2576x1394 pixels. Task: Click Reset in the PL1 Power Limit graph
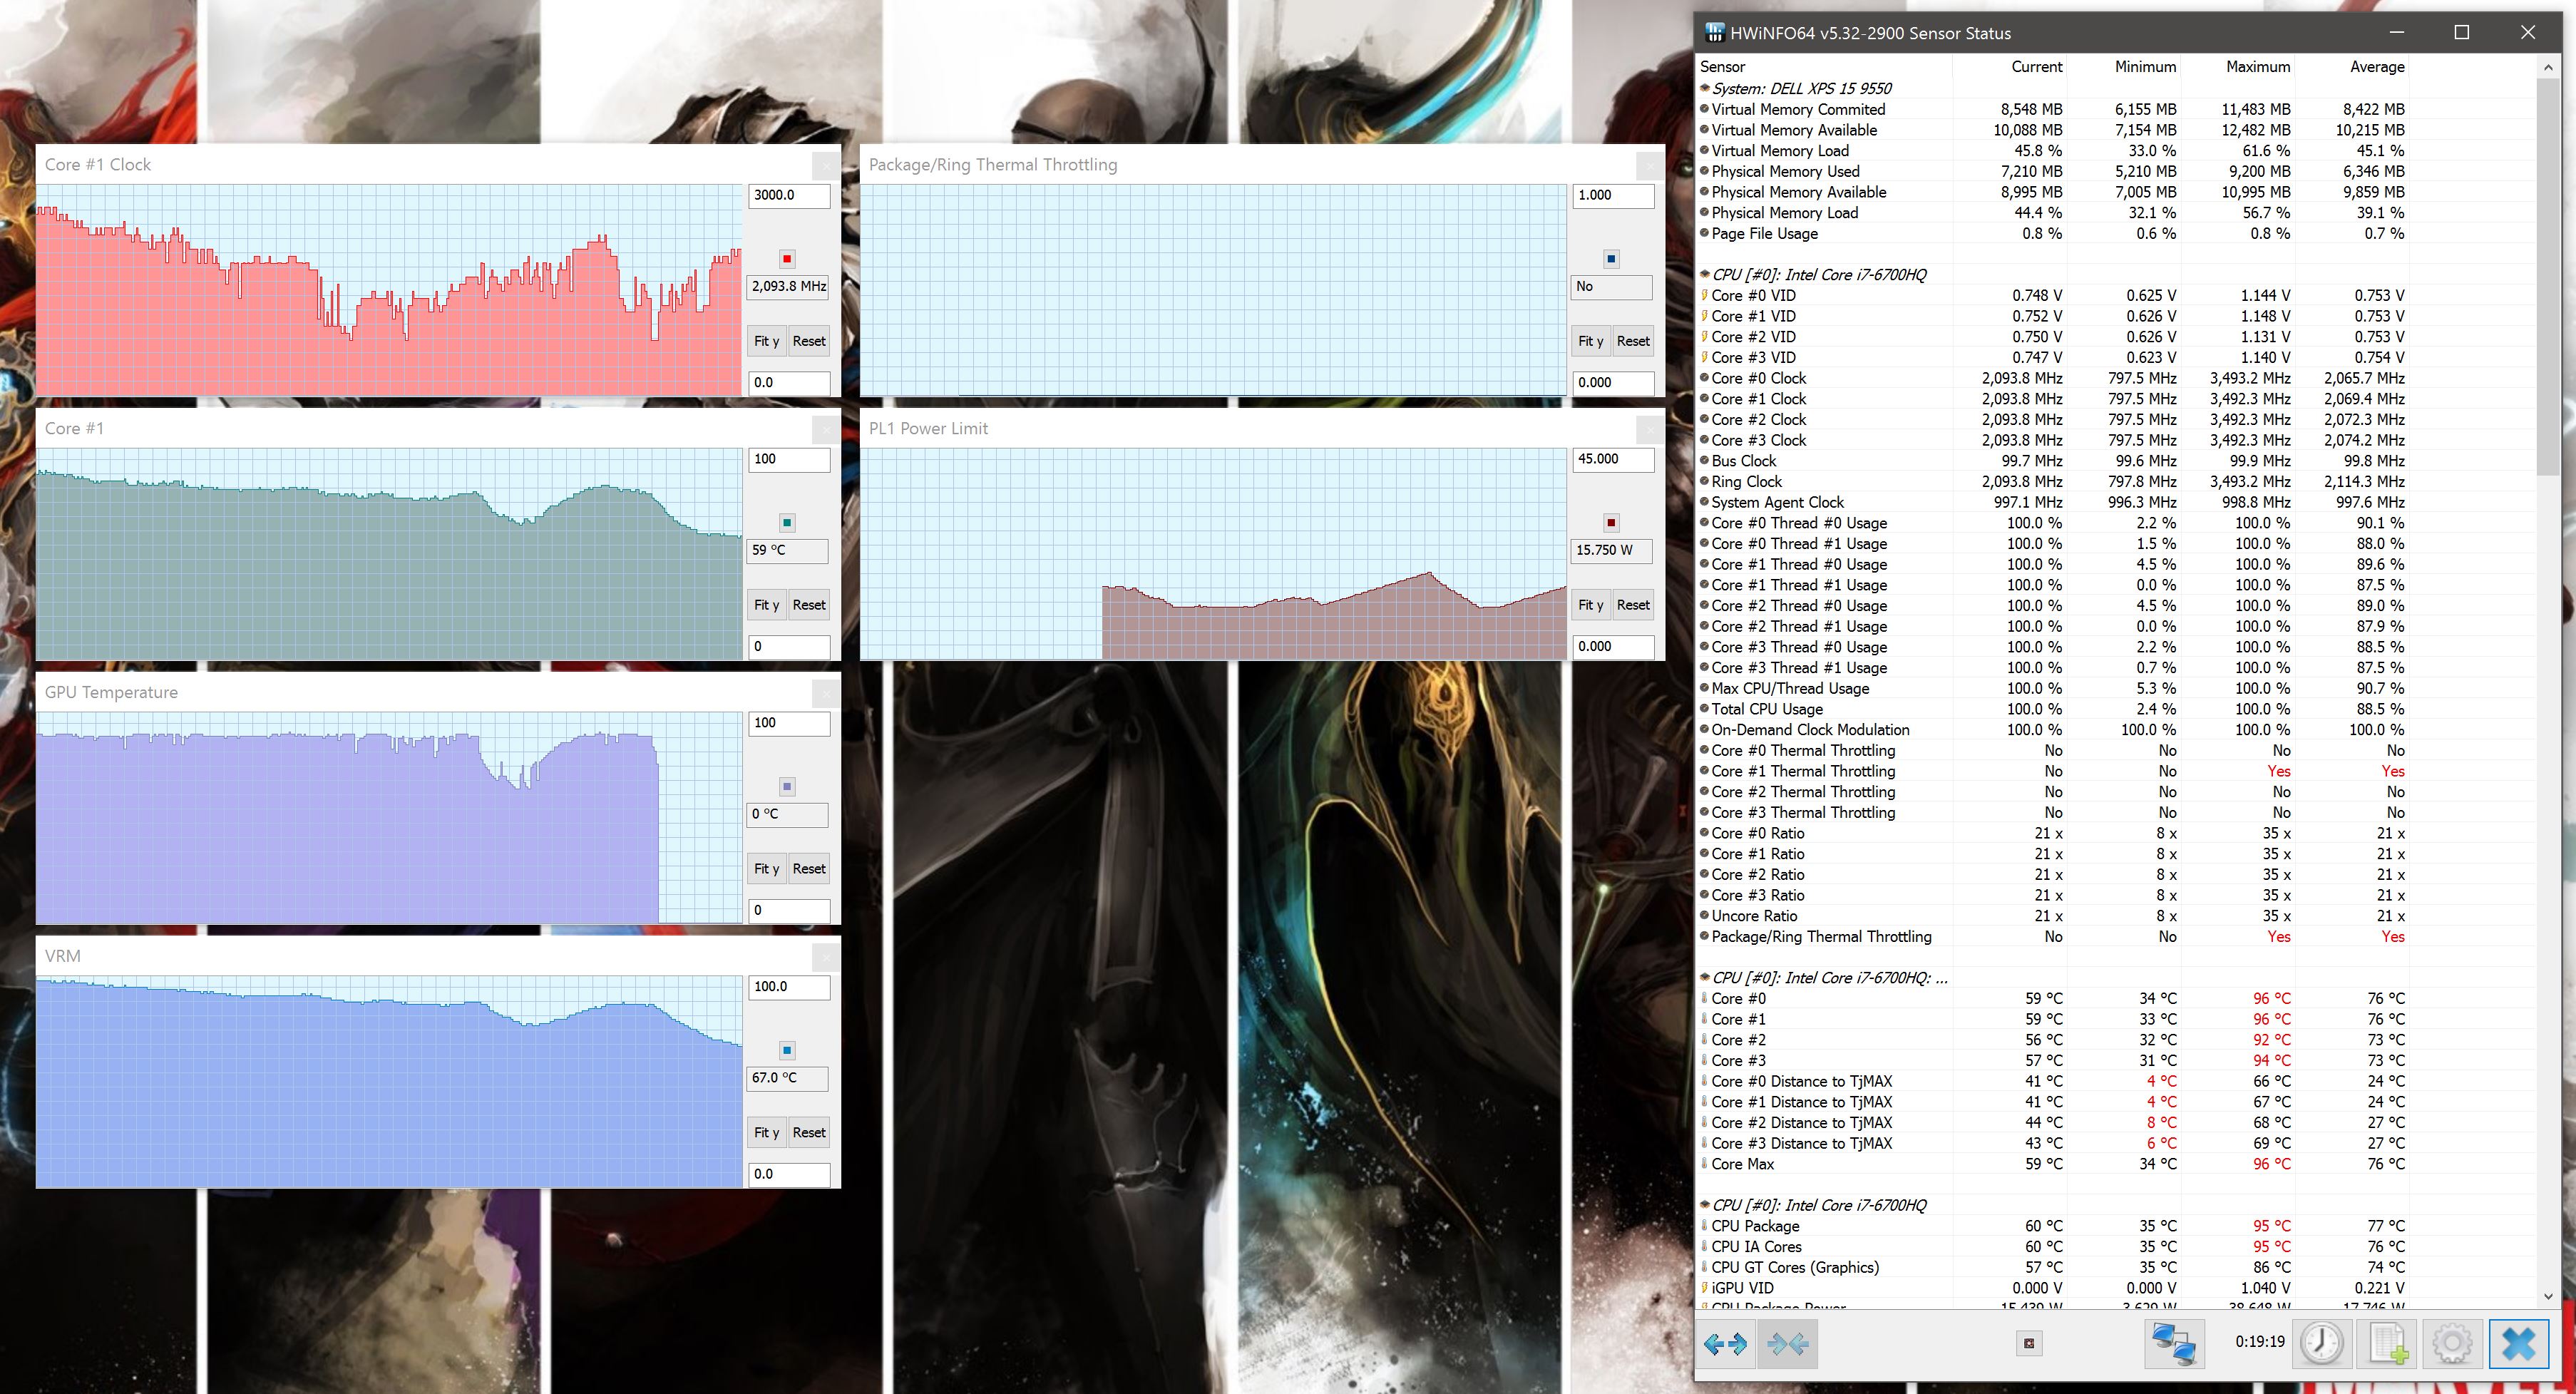1633,605
